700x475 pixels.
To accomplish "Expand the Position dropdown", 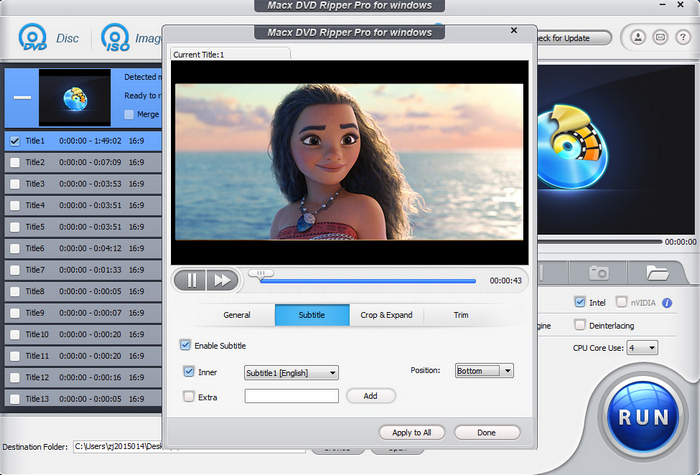I will tap(484, 371).
